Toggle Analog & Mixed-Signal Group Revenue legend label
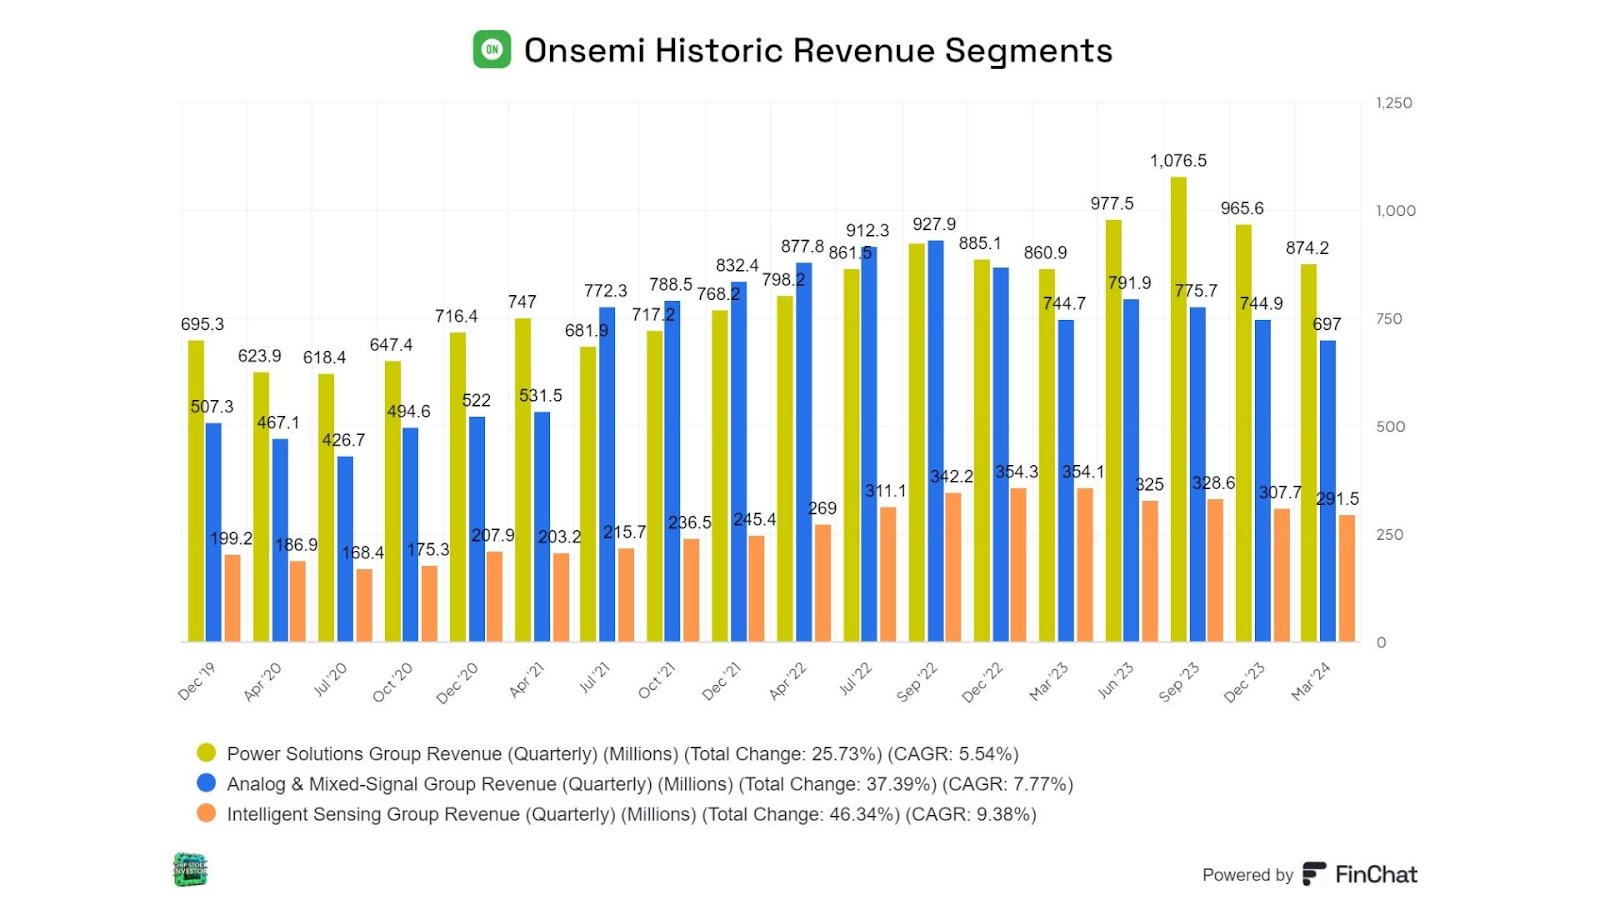 [x=650, y=784]
